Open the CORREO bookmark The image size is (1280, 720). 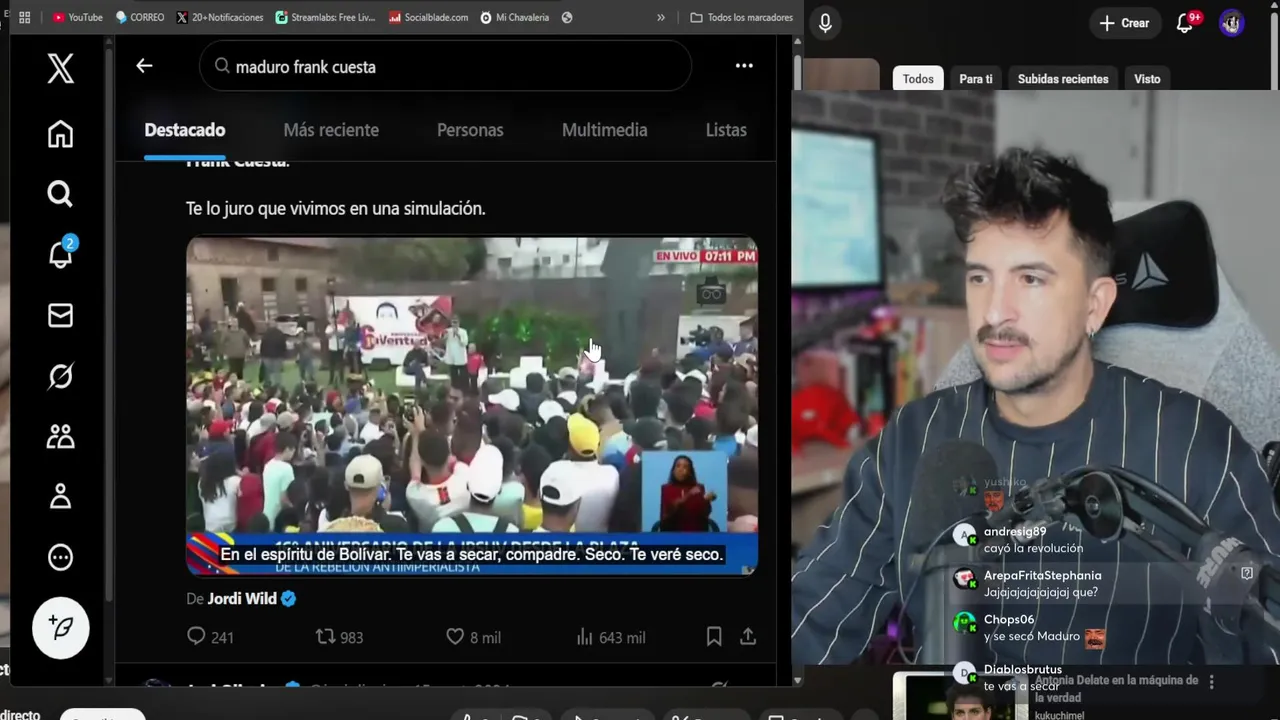click(x=139, y=17)
